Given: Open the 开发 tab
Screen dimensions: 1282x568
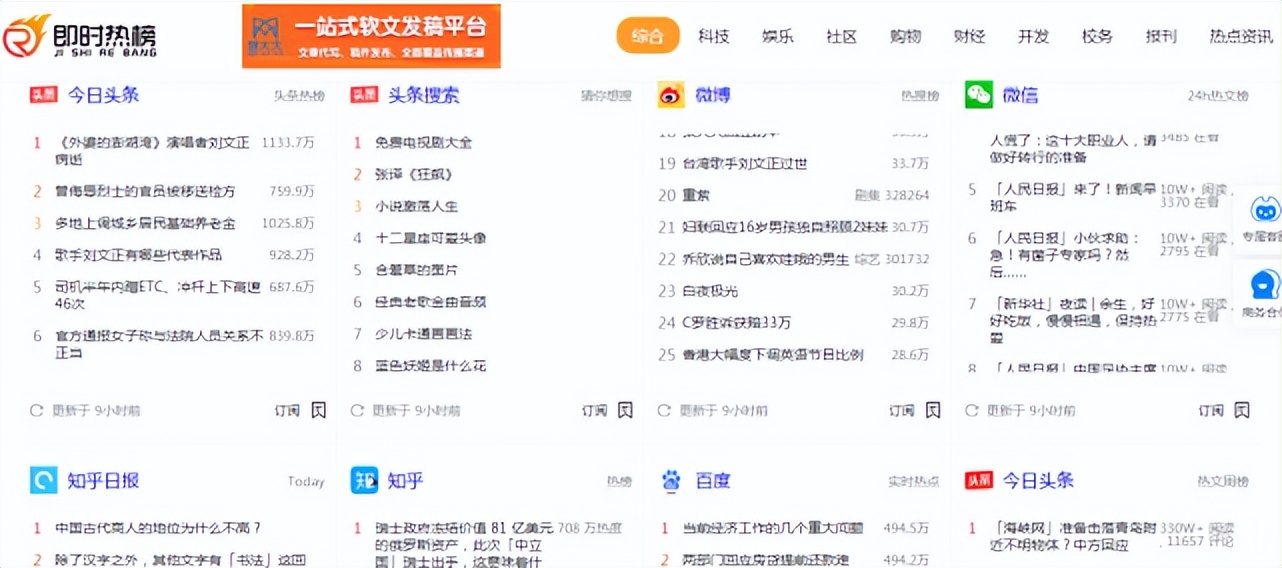Looking at the screenshot, I should tap(1034, 37).
